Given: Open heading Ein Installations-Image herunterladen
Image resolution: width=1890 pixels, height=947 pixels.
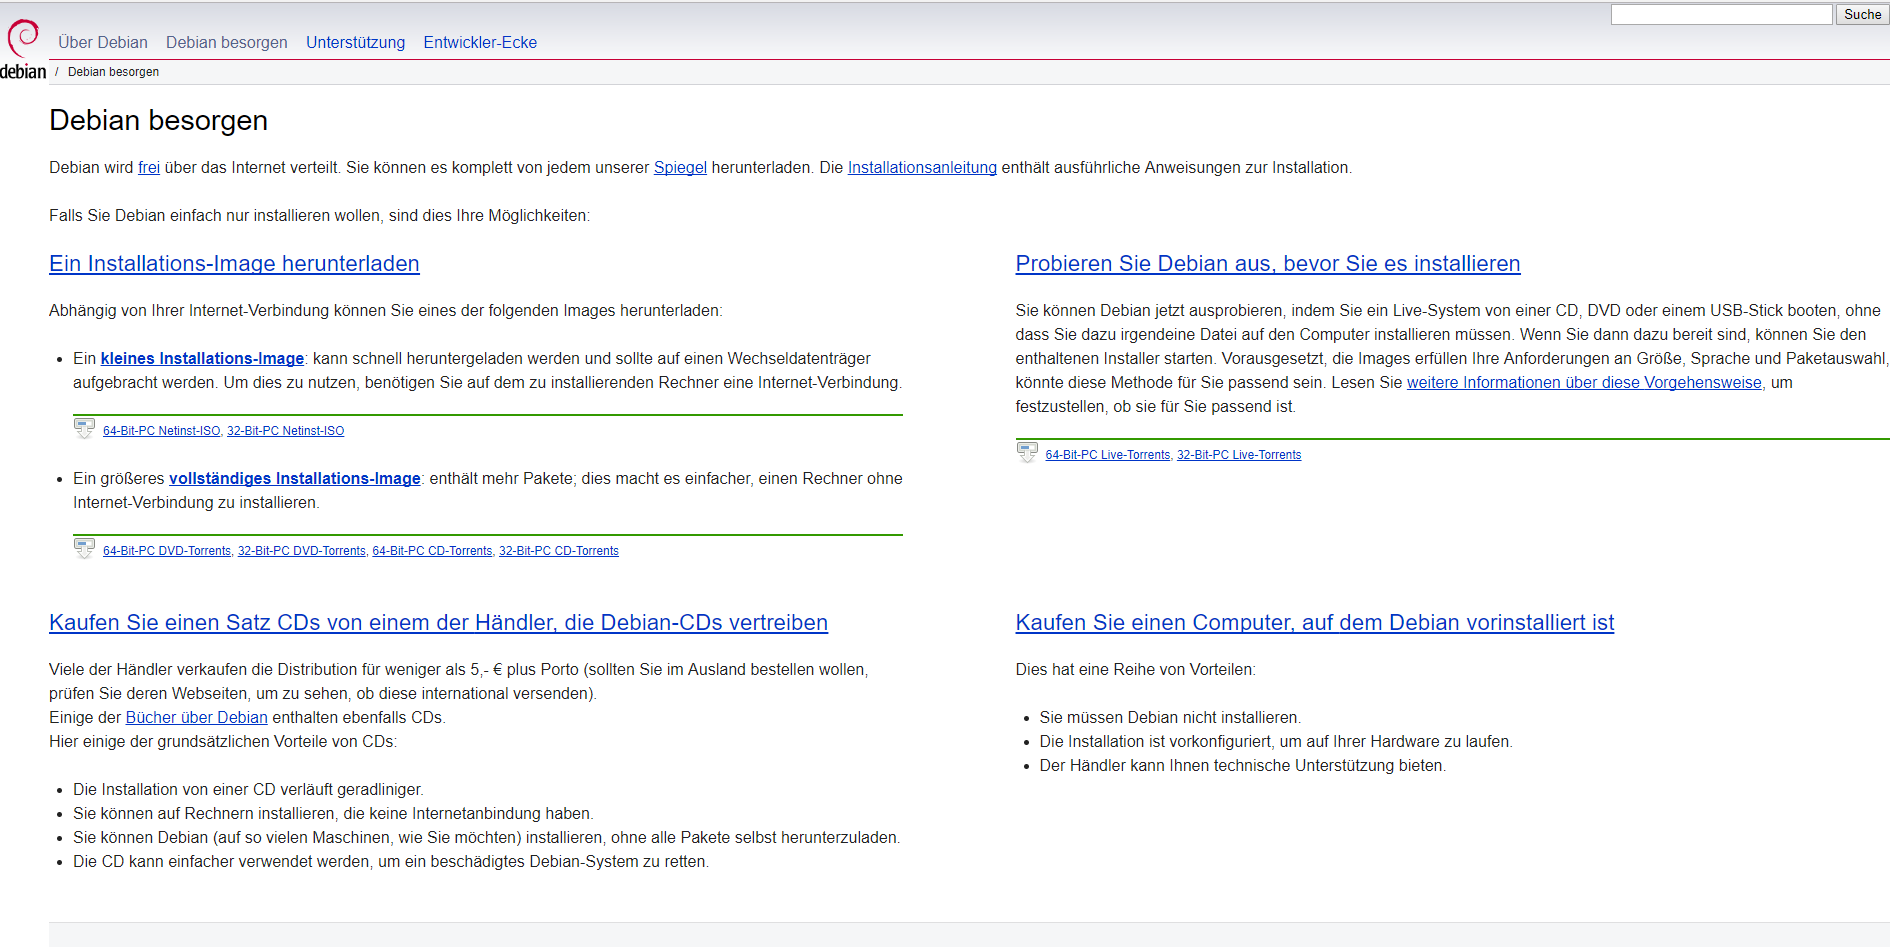Looking at the screenshot, I should [234, 263].
